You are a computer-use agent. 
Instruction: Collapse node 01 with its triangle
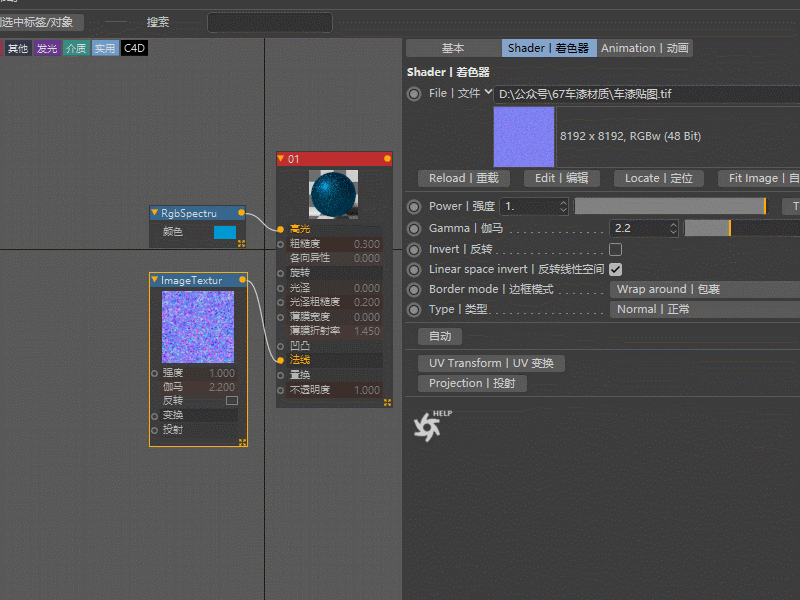281,159
